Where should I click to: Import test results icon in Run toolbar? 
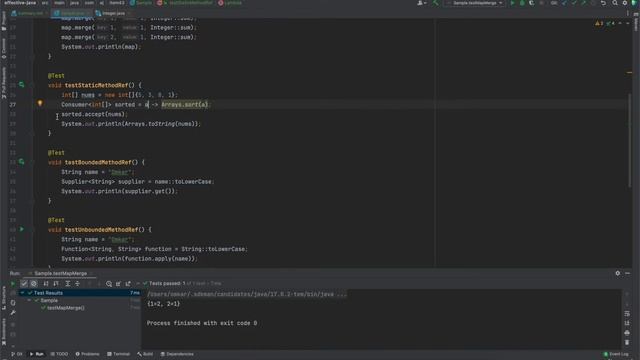tap(118, 283)
